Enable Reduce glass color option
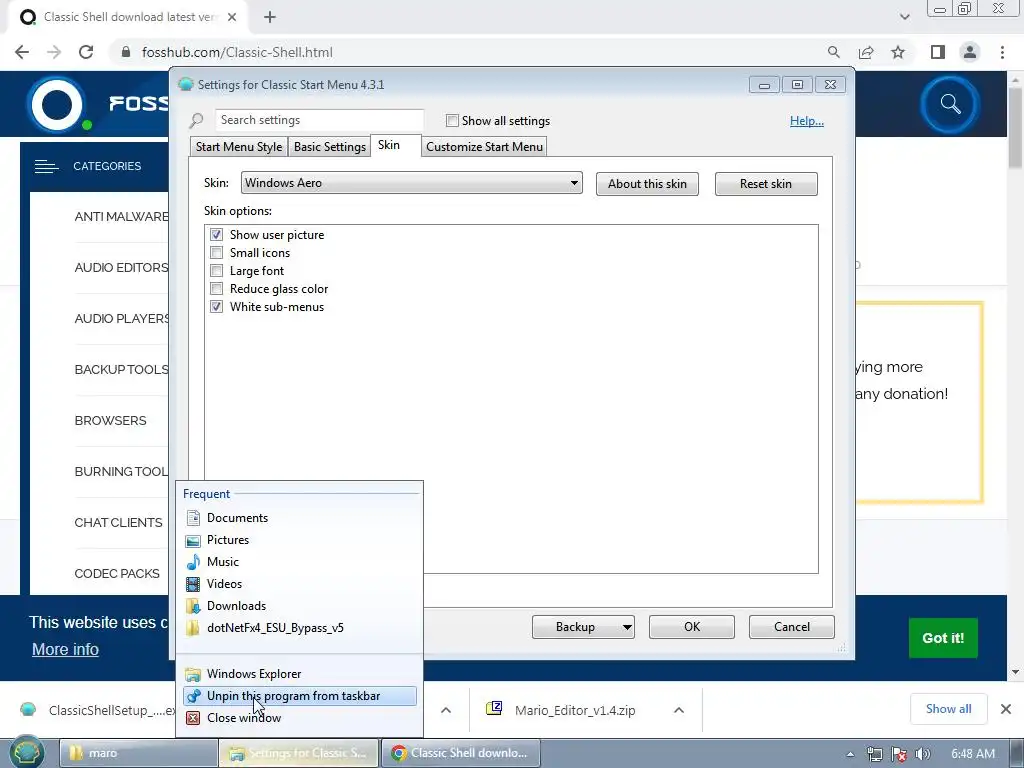The height and width of the screenshot is (768, 1024). tap(216, 289)
